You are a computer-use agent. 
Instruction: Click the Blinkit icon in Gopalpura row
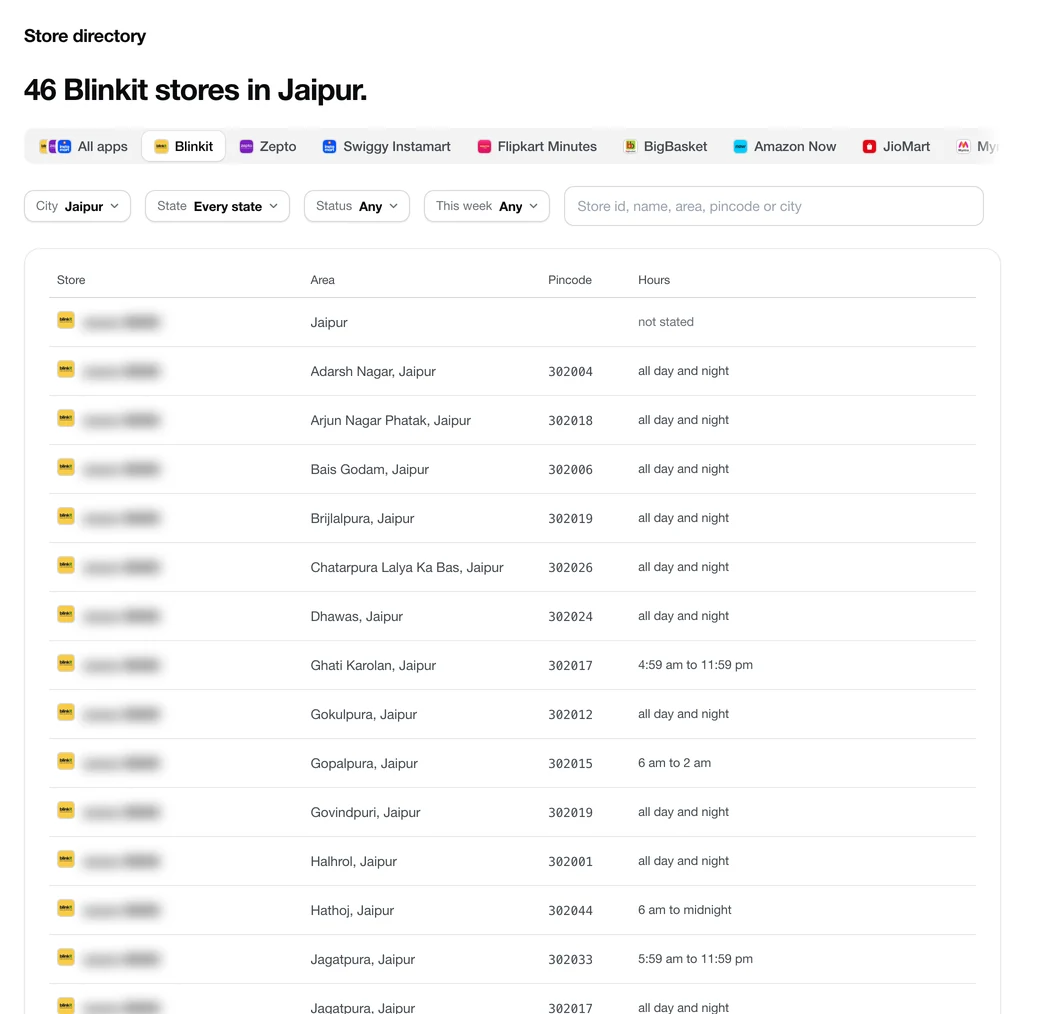(66, 761)
